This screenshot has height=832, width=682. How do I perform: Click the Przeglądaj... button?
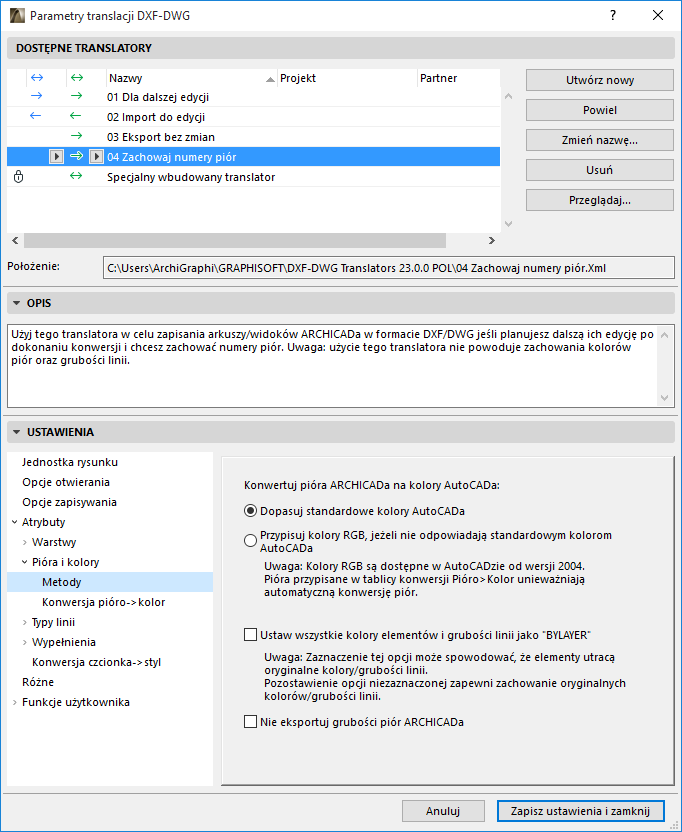pyautogui.click(x=600, y=200)
